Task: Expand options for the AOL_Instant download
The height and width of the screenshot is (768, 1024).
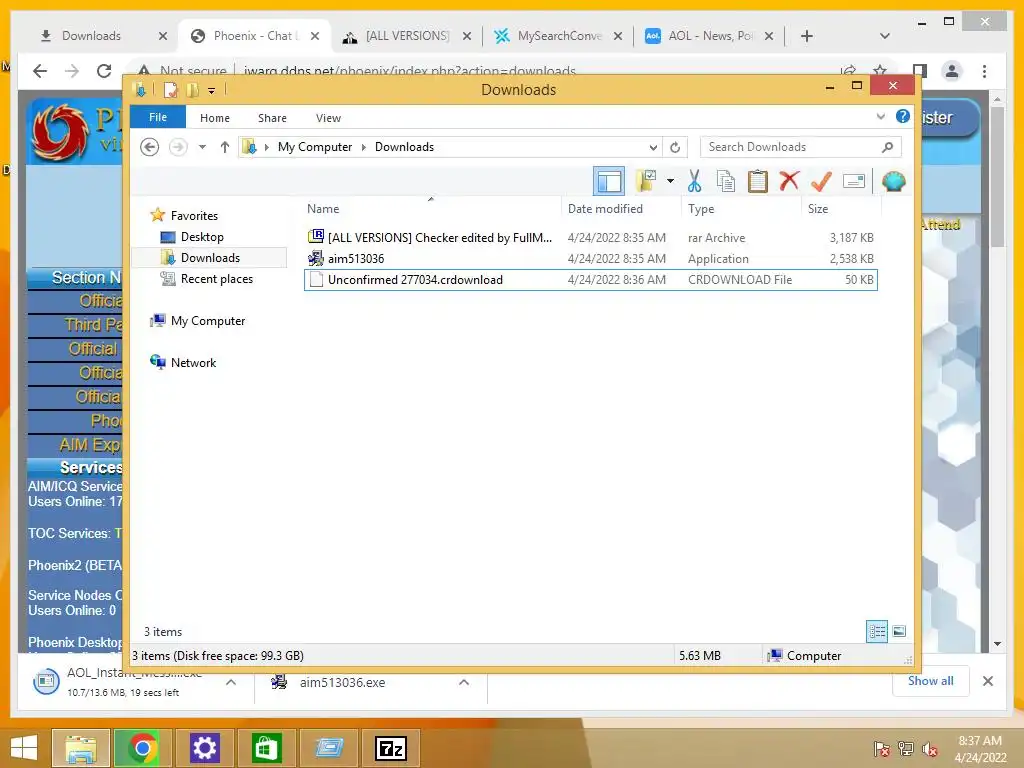Action: pos(231,682)
